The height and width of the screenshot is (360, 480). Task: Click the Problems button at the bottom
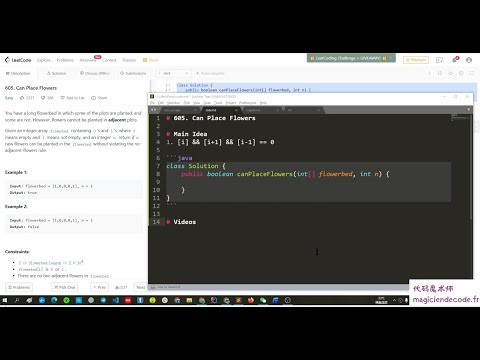(x=19, y=287)
